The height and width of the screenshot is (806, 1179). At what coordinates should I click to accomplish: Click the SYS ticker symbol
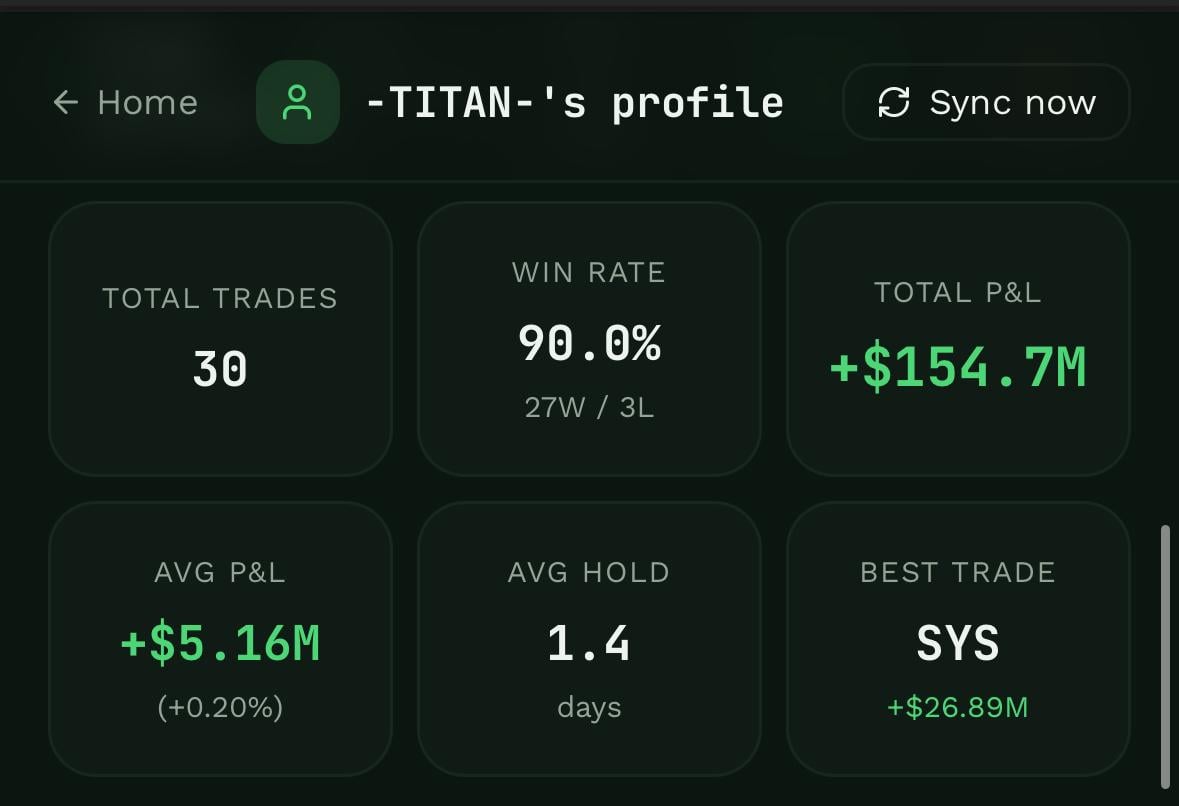point(958,644)
